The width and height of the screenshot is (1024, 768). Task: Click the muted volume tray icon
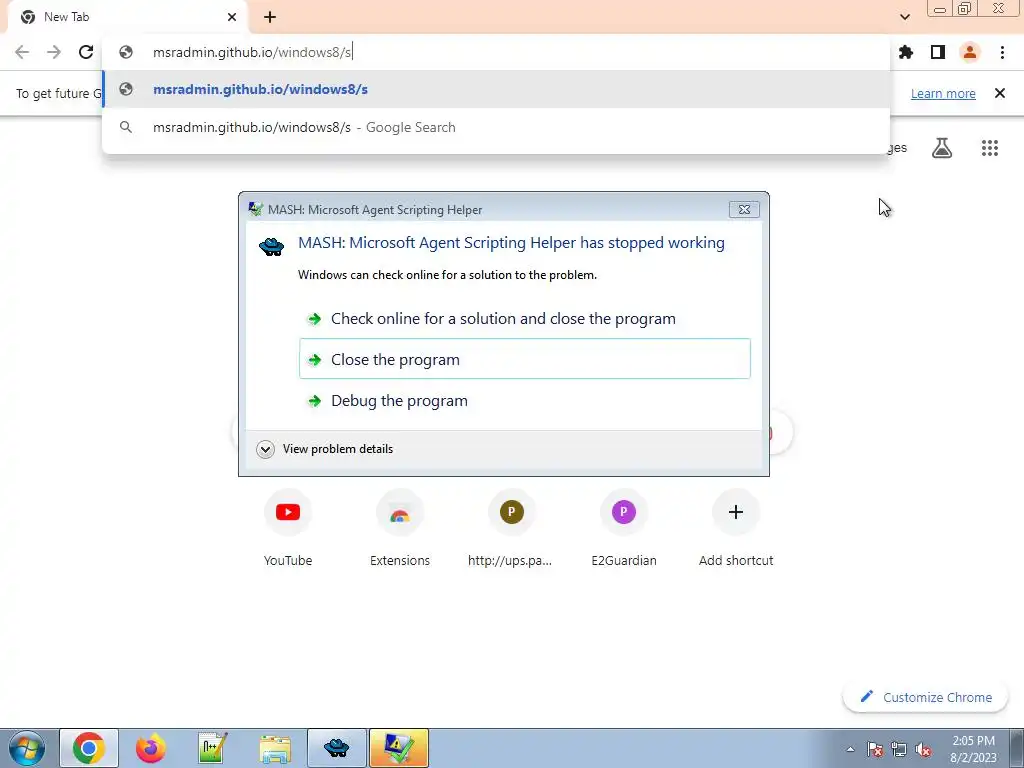(x=923, y=749)
